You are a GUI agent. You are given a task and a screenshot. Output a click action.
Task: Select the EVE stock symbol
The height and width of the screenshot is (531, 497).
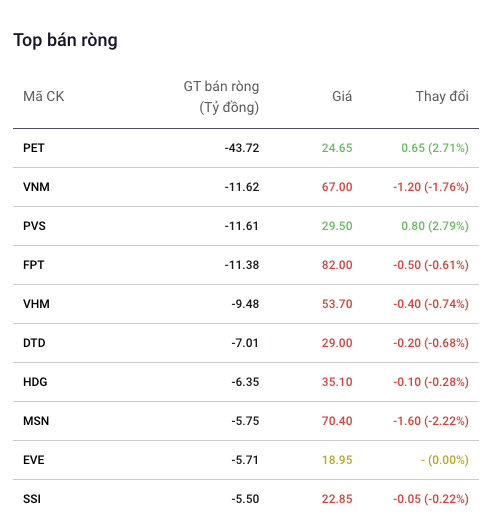(34, 460)
